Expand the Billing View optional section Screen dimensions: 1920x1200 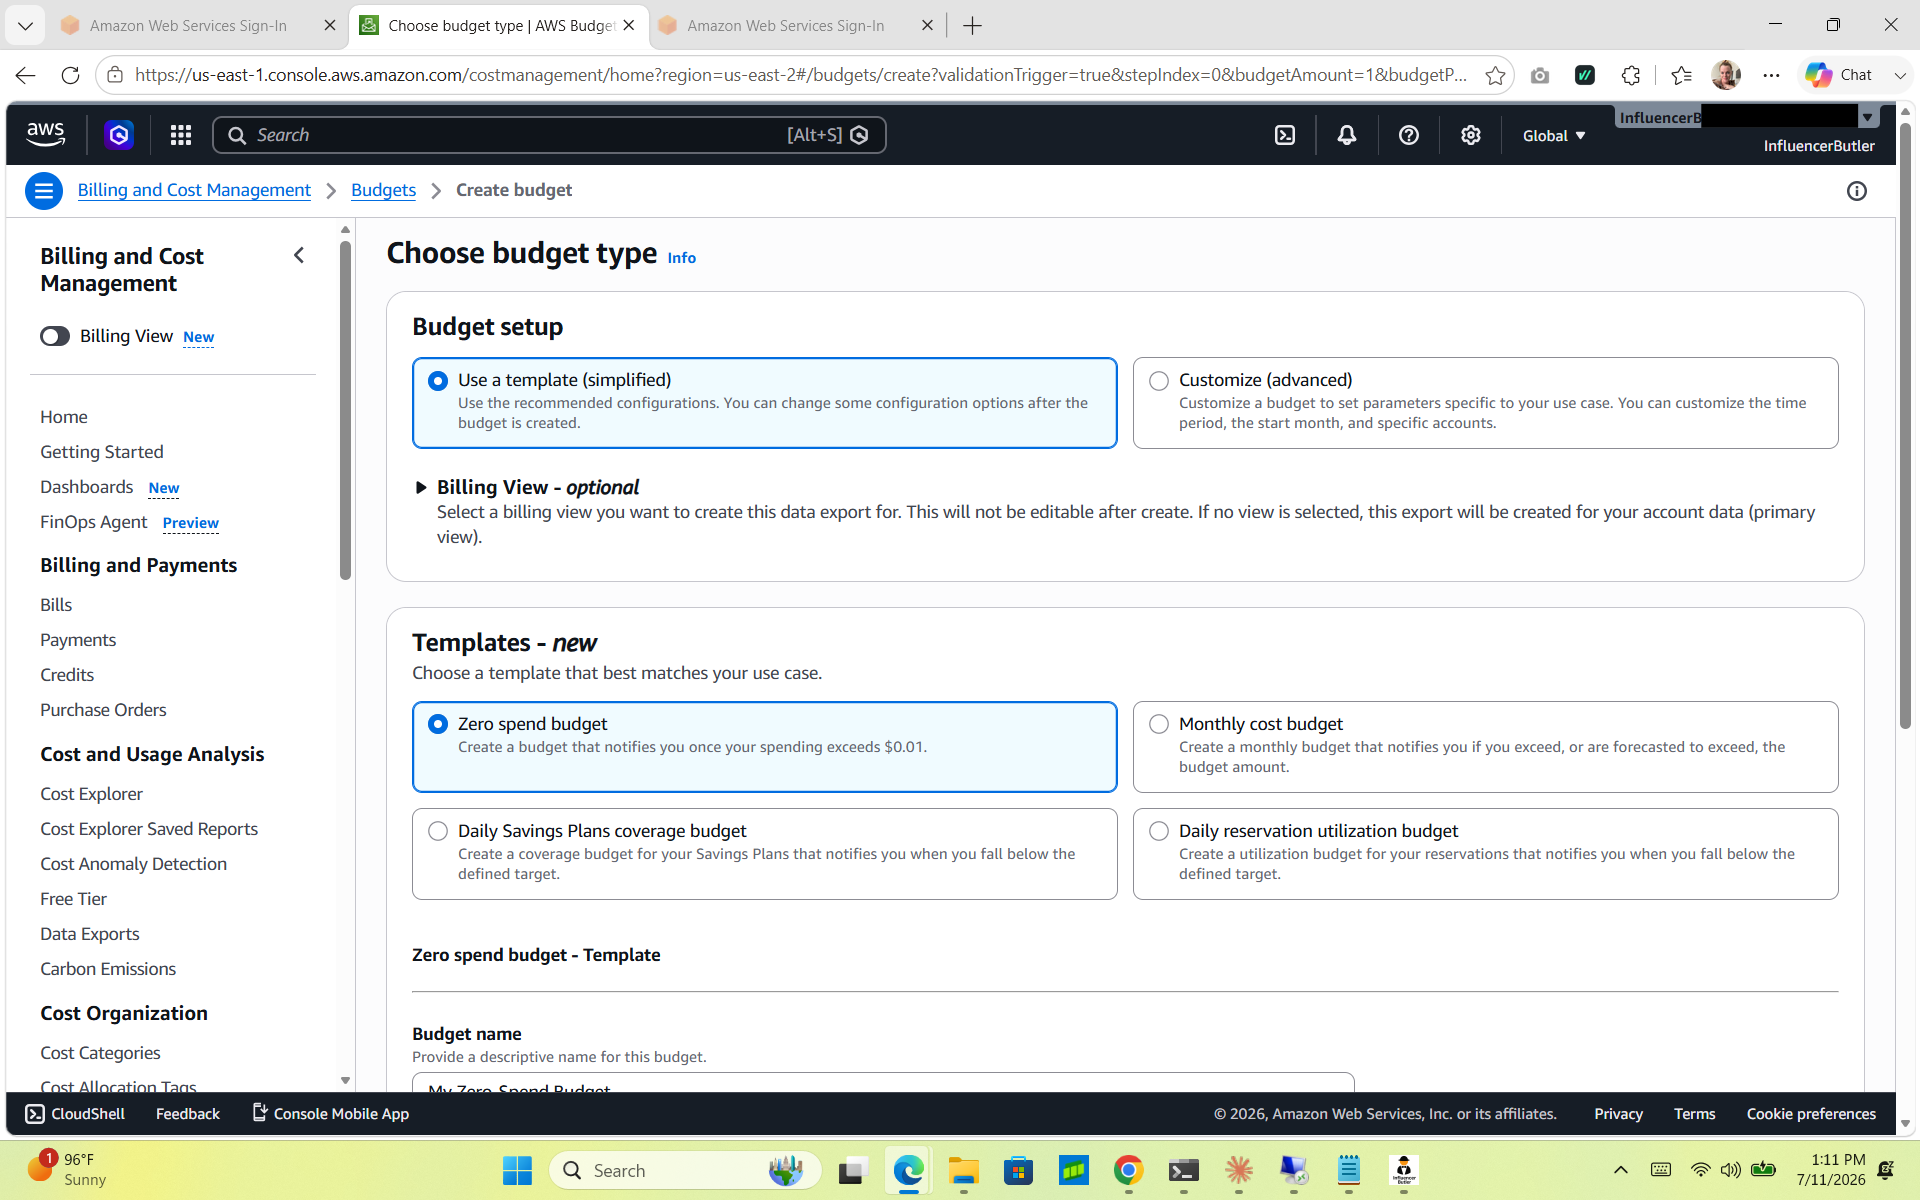point(421,488)
